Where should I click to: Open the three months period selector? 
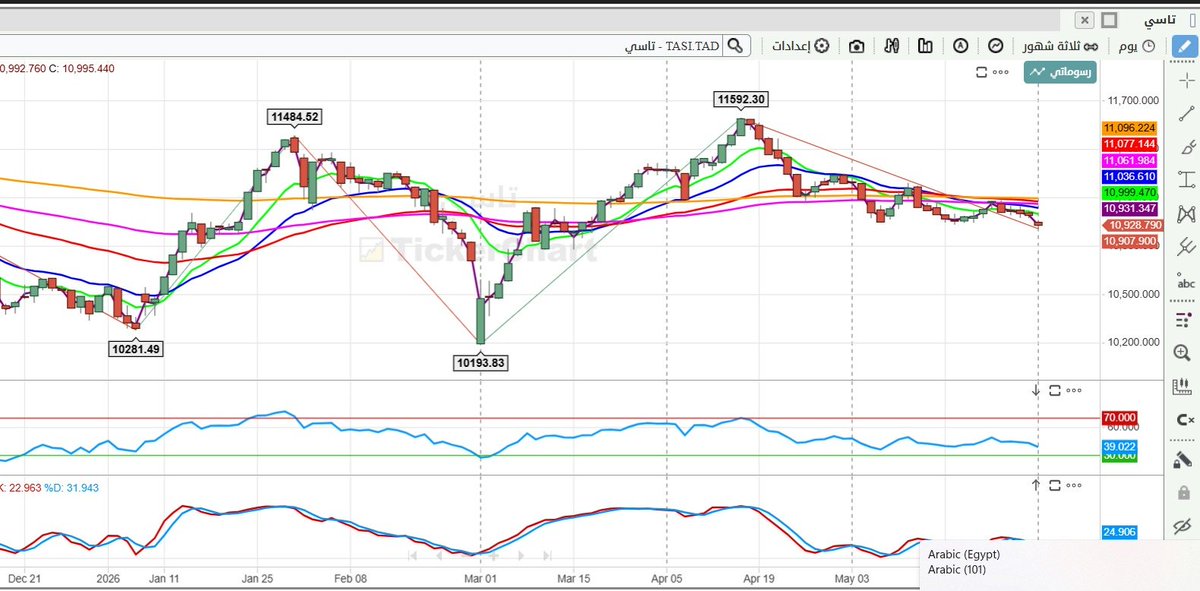coord(1062,46)
